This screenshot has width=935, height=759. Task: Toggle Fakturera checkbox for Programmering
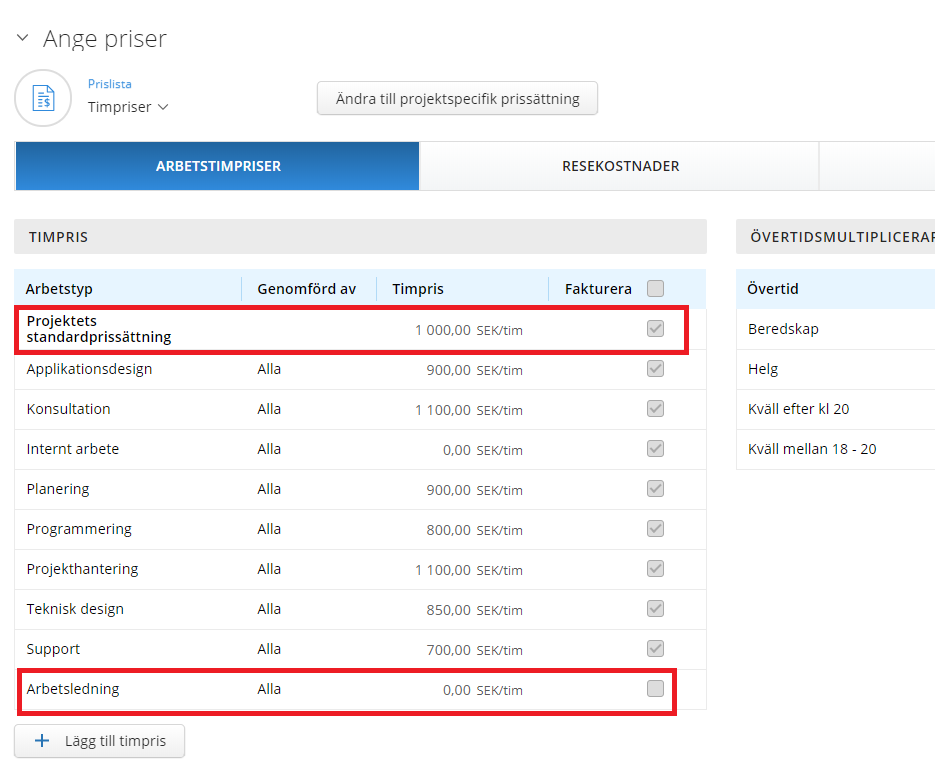(655, 528)
